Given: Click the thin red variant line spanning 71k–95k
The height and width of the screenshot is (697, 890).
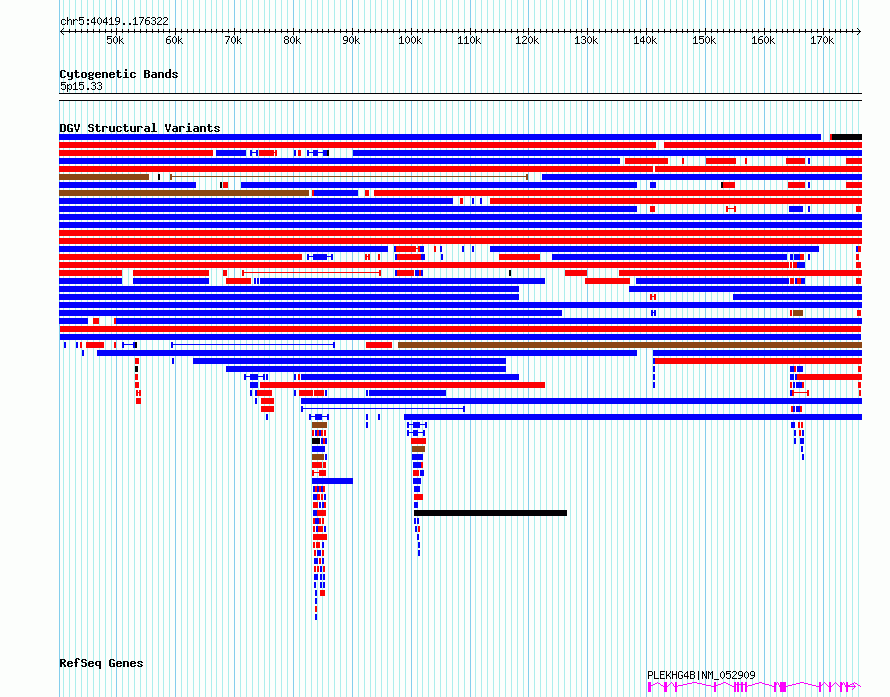Looking at the screenshot, I should click(311, 273).
